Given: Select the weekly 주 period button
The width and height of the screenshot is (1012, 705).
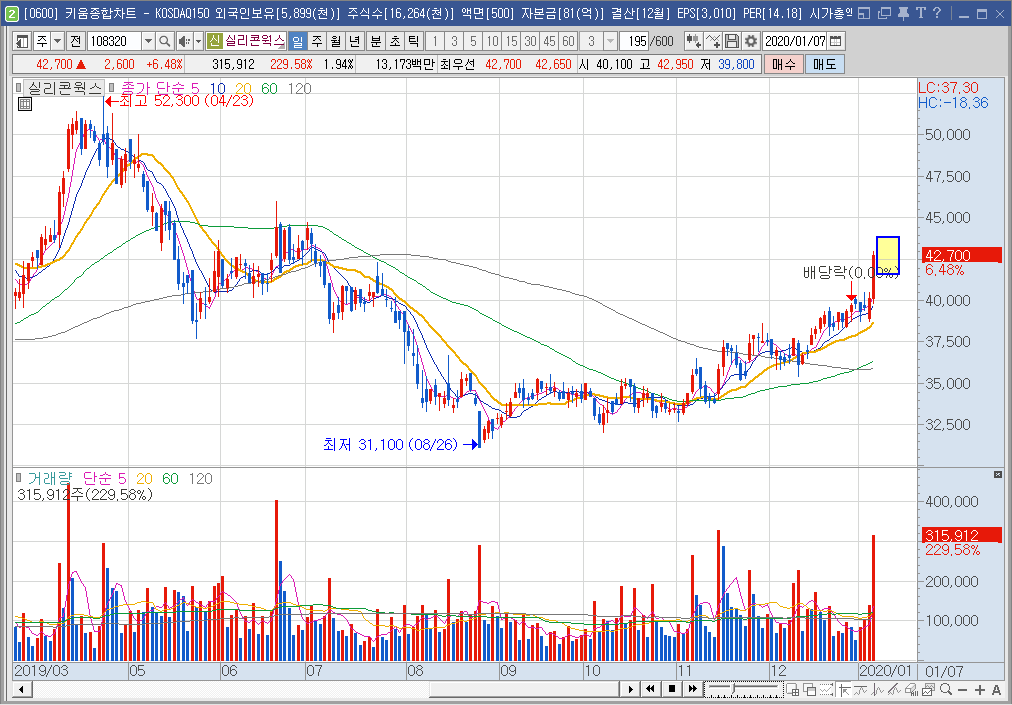Looking at the screenshot, I should point(317,41).
